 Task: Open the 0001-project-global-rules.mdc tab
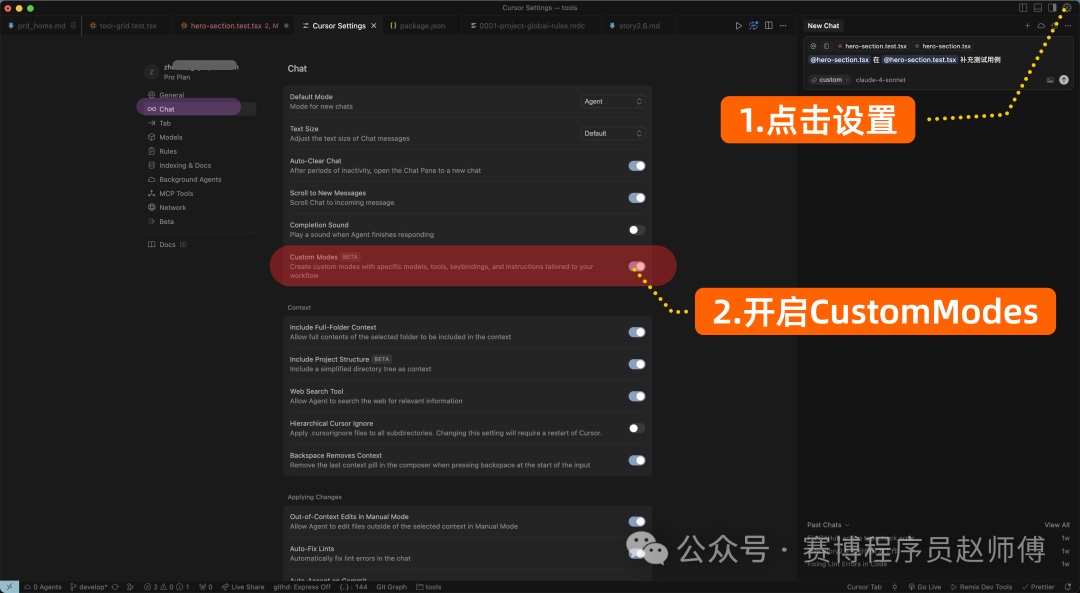(532, 25)
